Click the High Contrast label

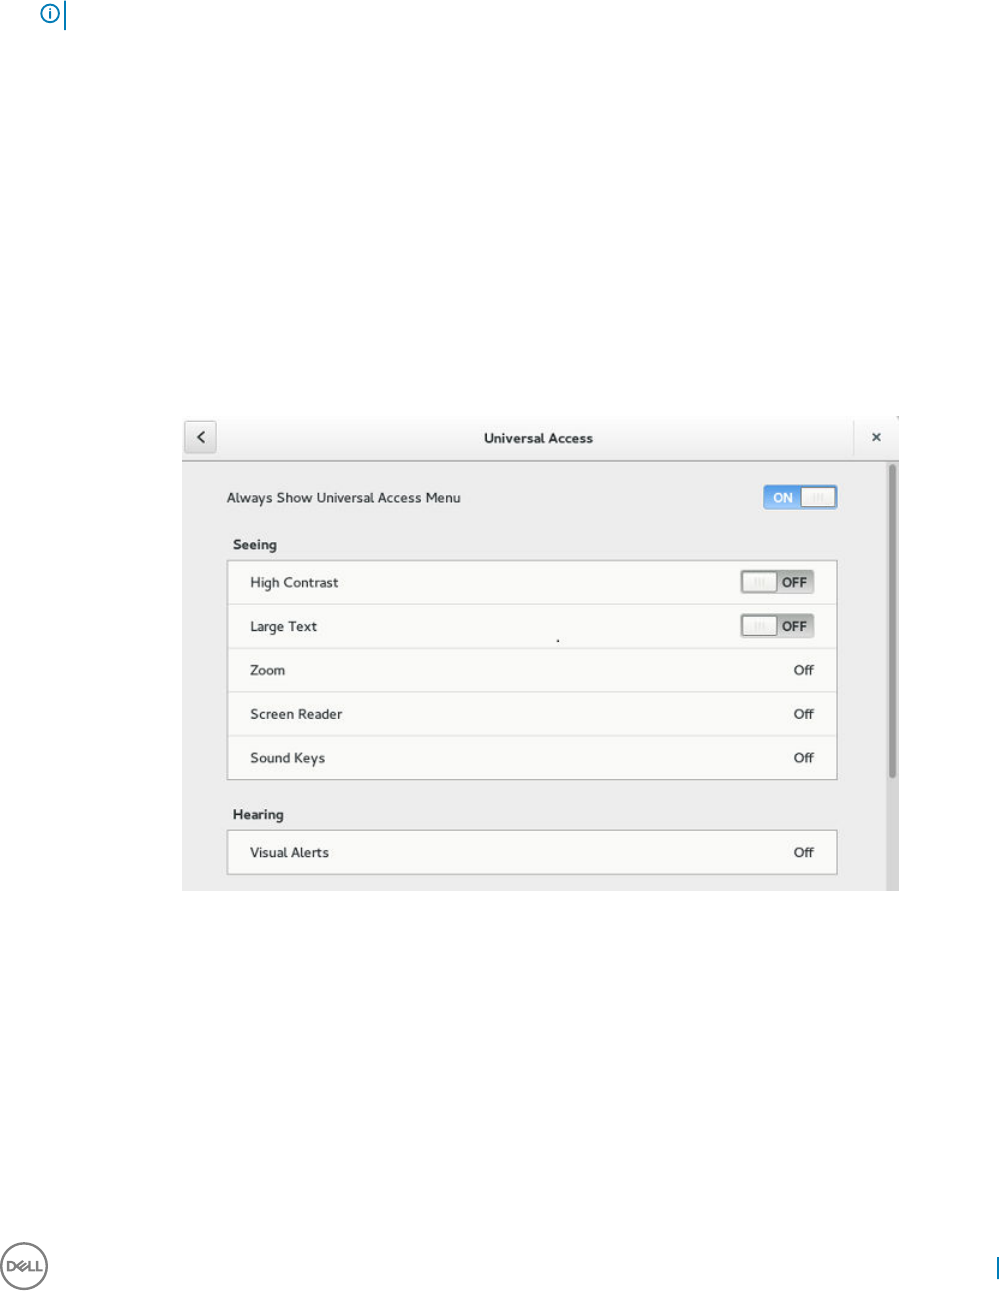click(x=294, y=582)
